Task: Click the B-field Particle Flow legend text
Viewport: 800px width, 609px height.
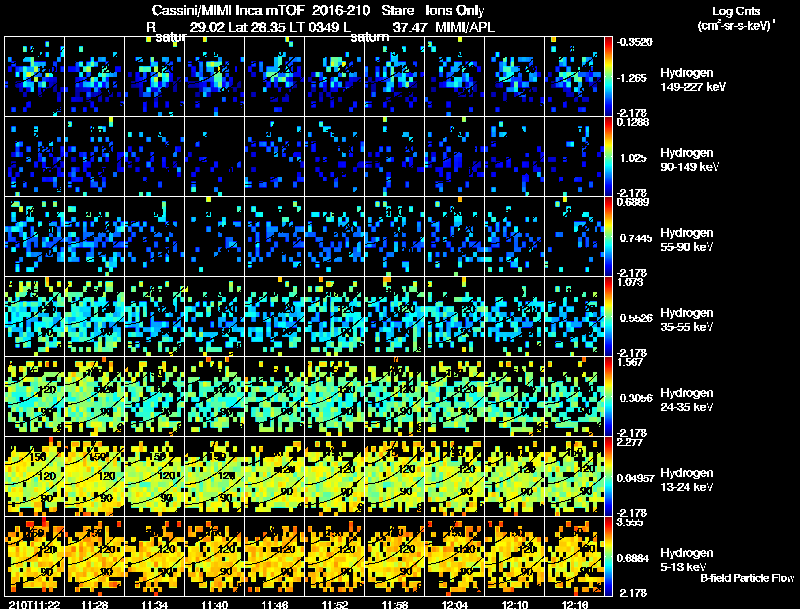Action: [746, 578]
